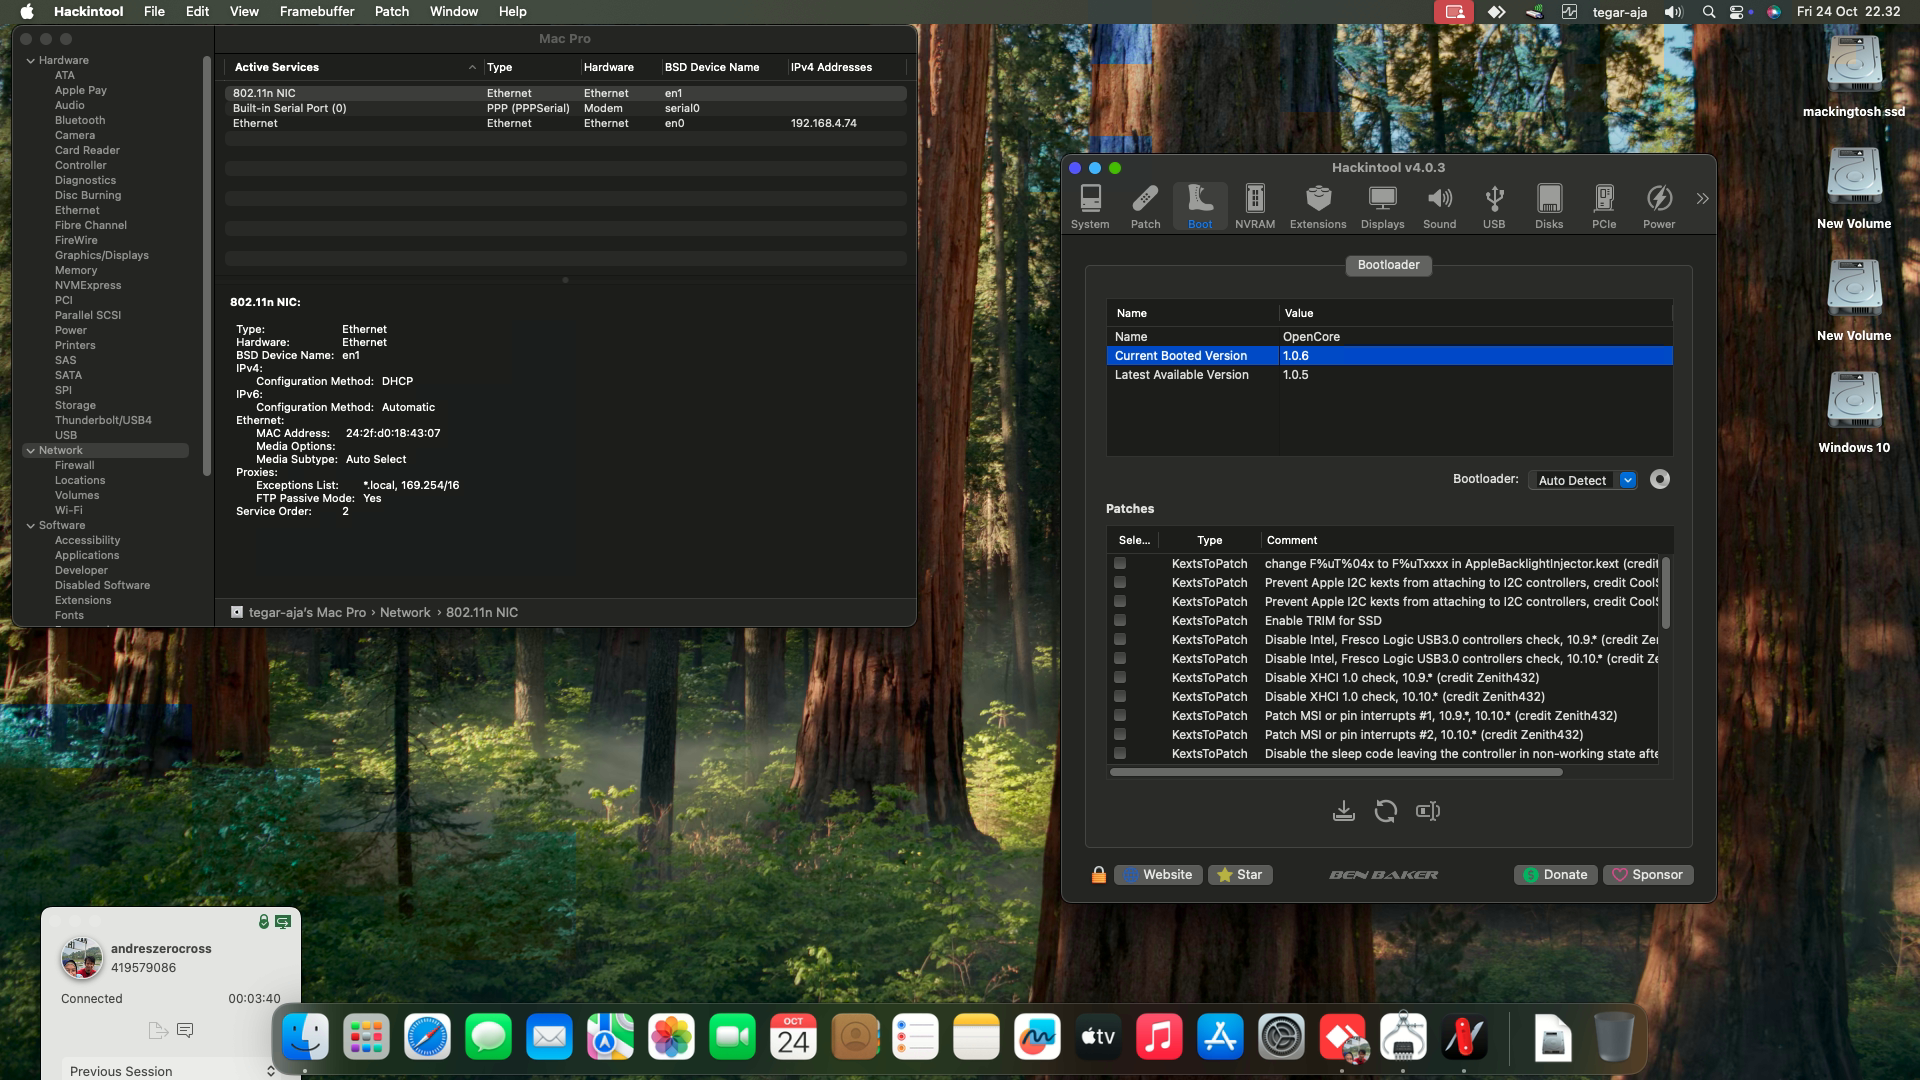Open the Patch tab in Hackintool
The image size is (1920, 1080).
tap(1145, 207)
